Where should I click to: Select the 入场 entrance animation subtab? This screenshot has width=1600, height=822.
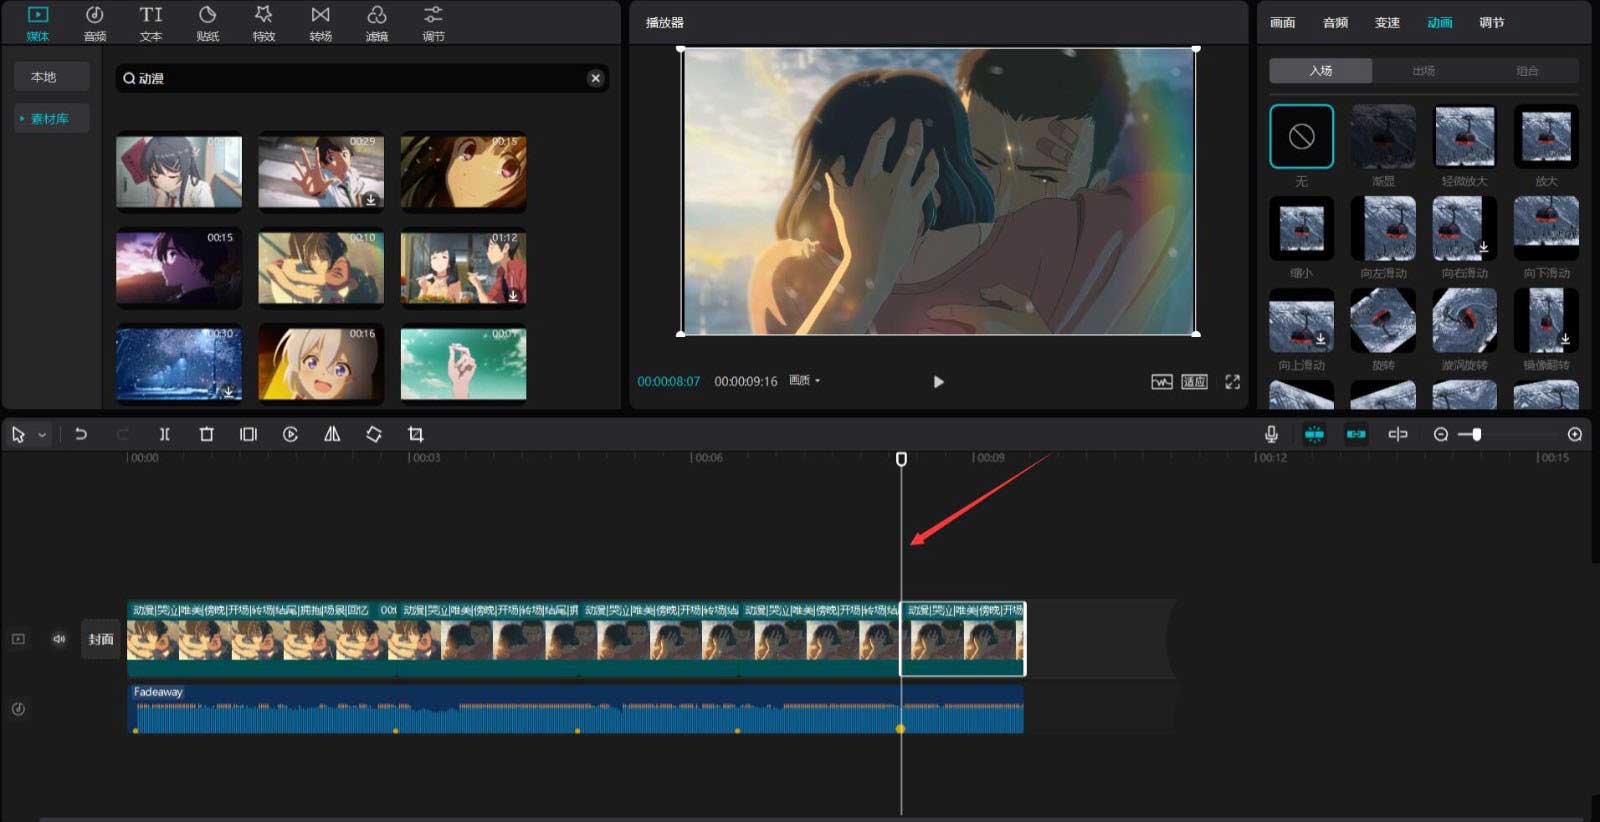(1321, 71)
